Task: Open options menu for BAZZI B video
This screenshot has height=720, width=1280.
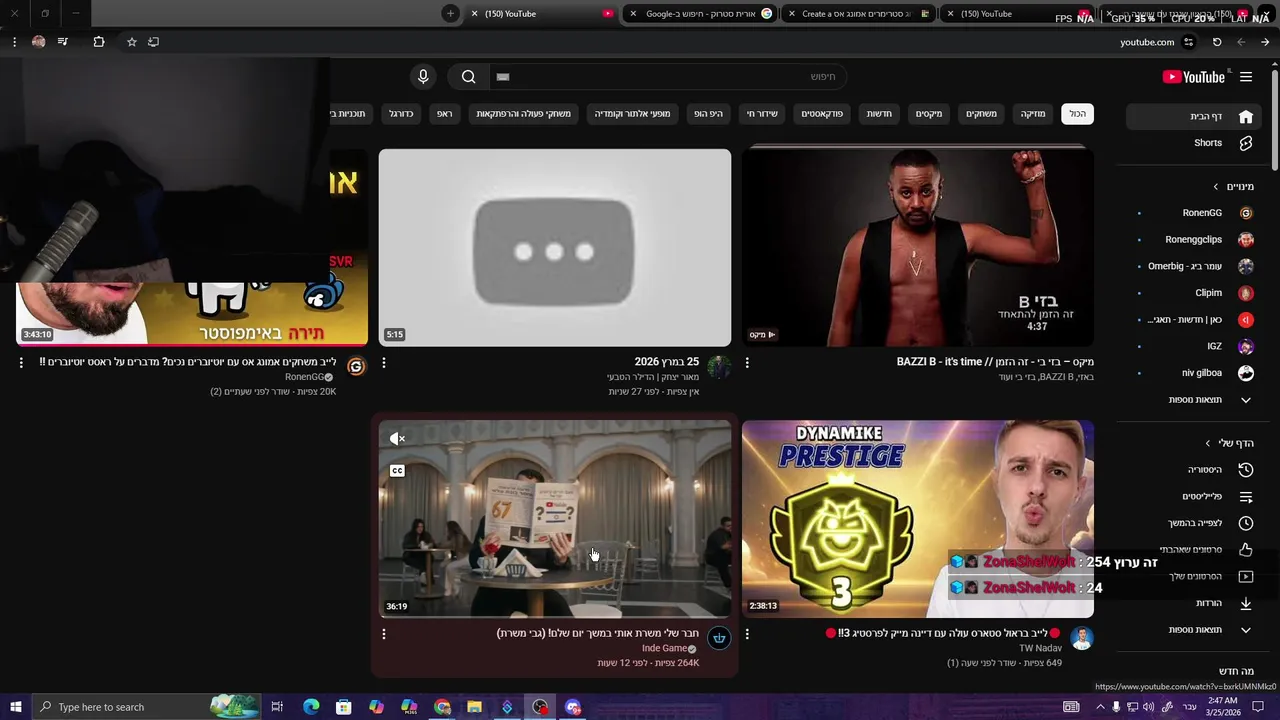Action: [747, 363]
